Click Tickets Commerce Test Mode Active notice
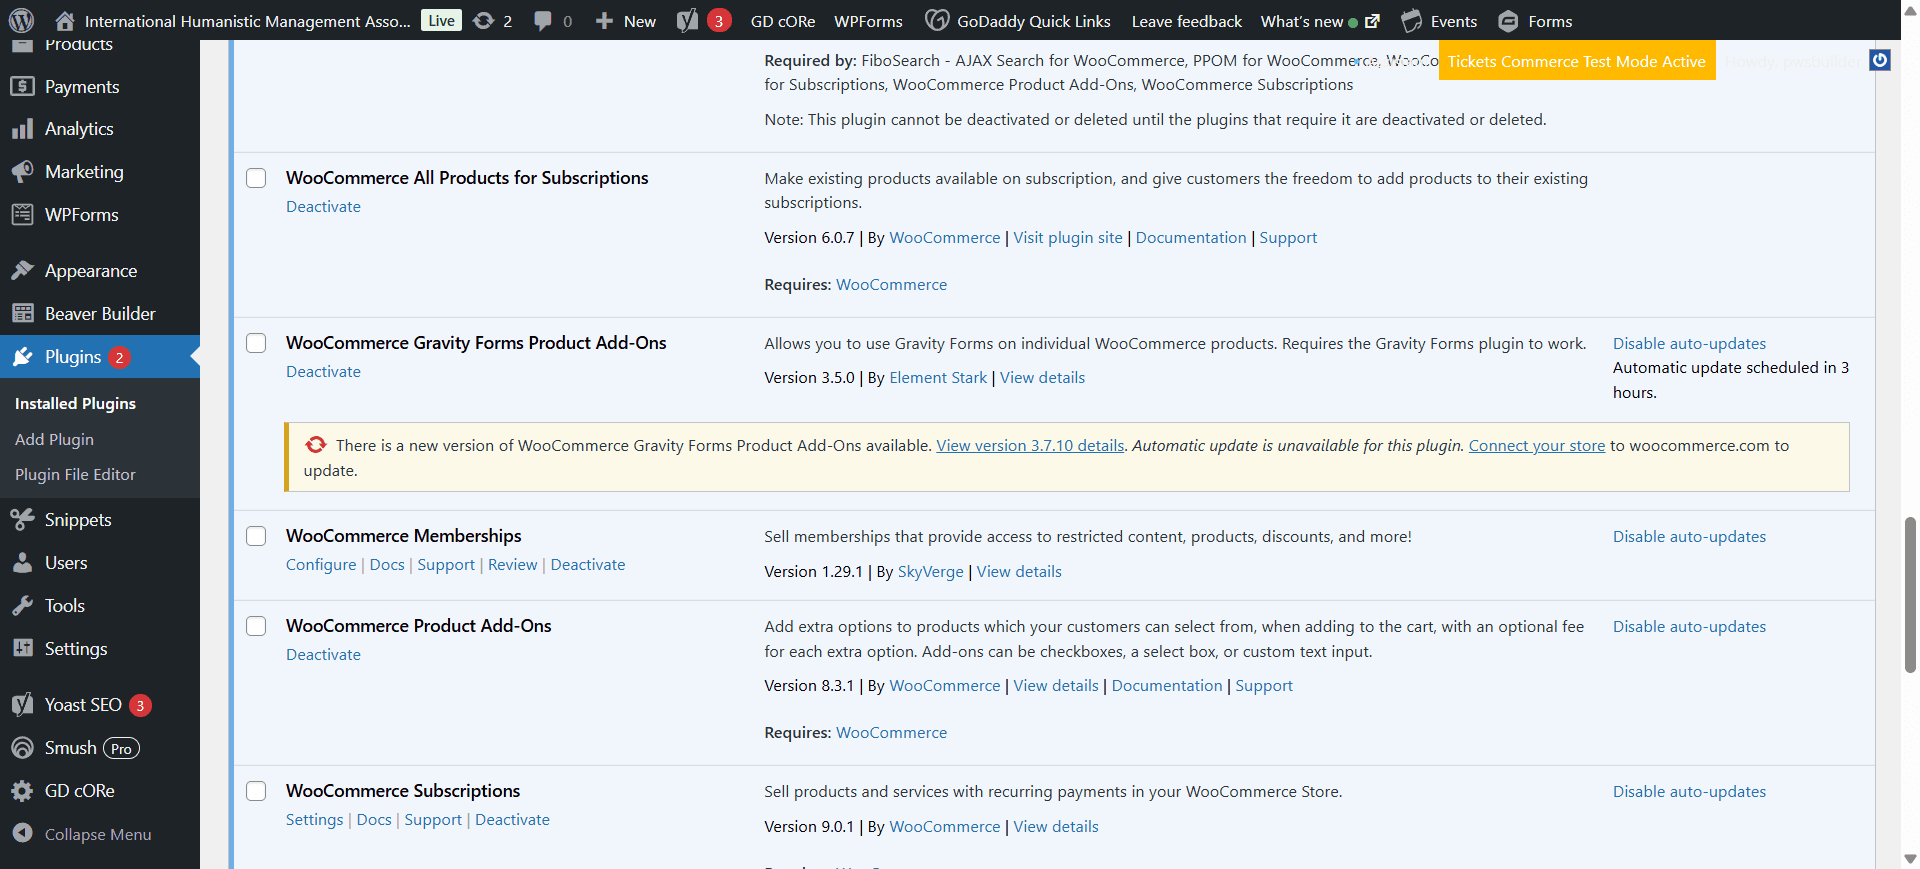1920x869 pixels. (1577, 61)
